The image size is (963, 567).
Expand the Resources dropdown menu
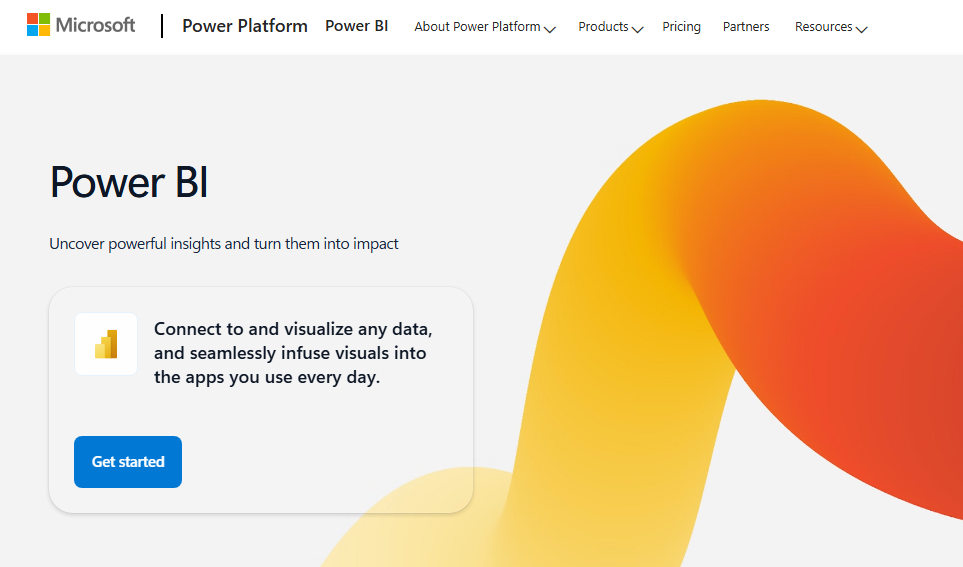(830, 27)
